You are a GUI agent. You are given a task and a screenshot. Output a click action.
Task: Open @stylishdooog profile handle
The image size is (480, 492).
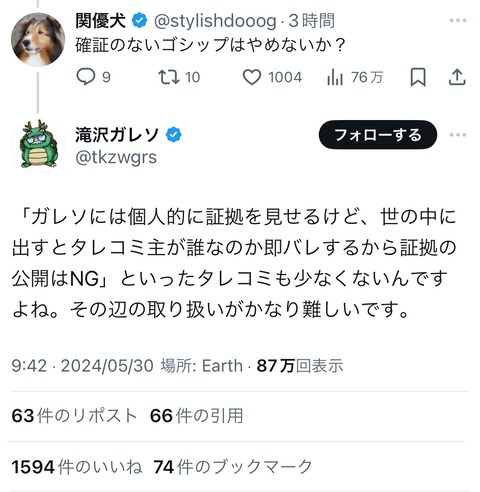coord(215,21)
